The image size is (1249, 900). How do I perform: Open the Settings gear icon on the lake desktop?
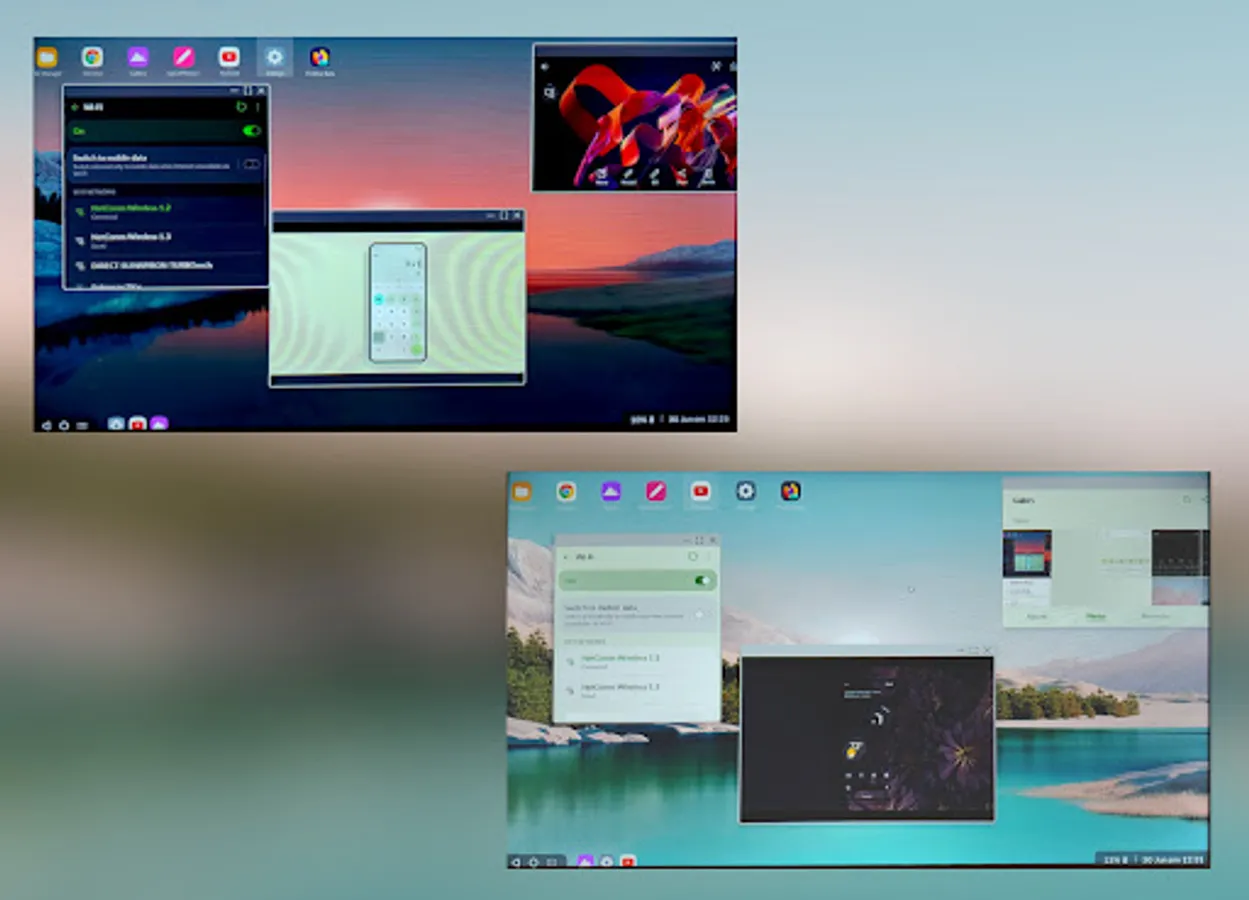click(746, 491)
